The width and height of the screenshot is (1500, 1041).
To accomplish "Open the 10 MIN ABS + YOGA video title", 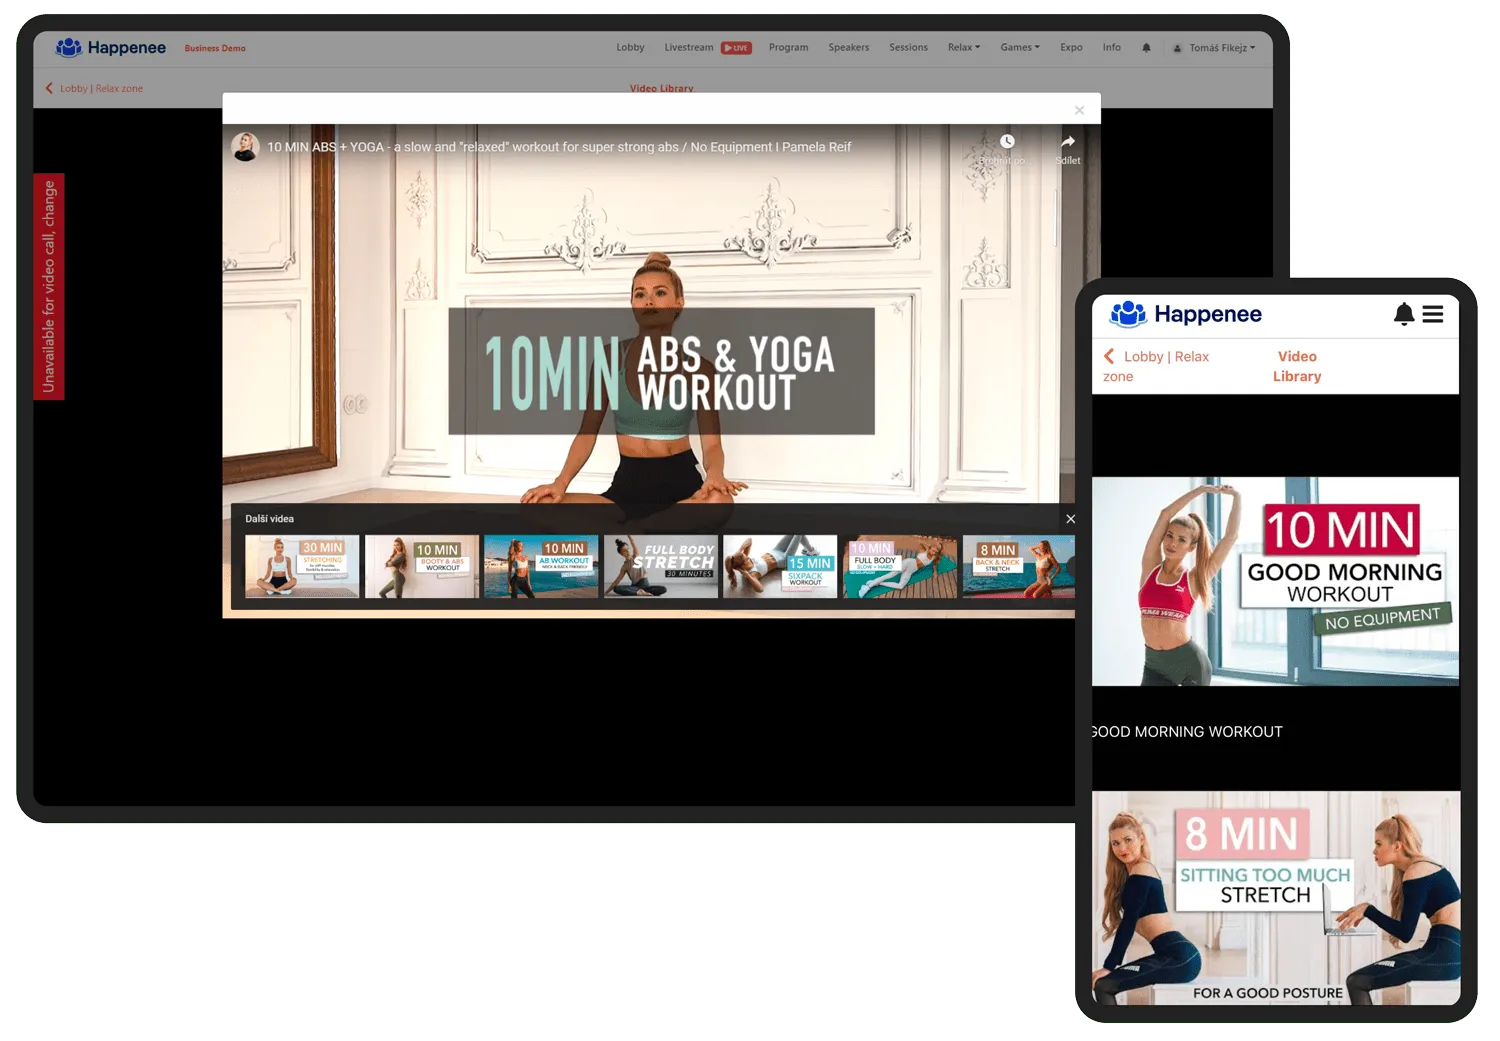I will (559, 147).
